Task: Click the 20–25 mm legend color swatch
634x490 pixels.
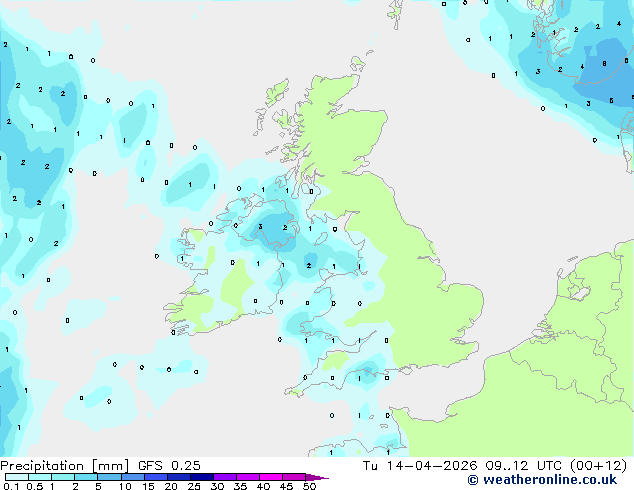Action: 178,477
